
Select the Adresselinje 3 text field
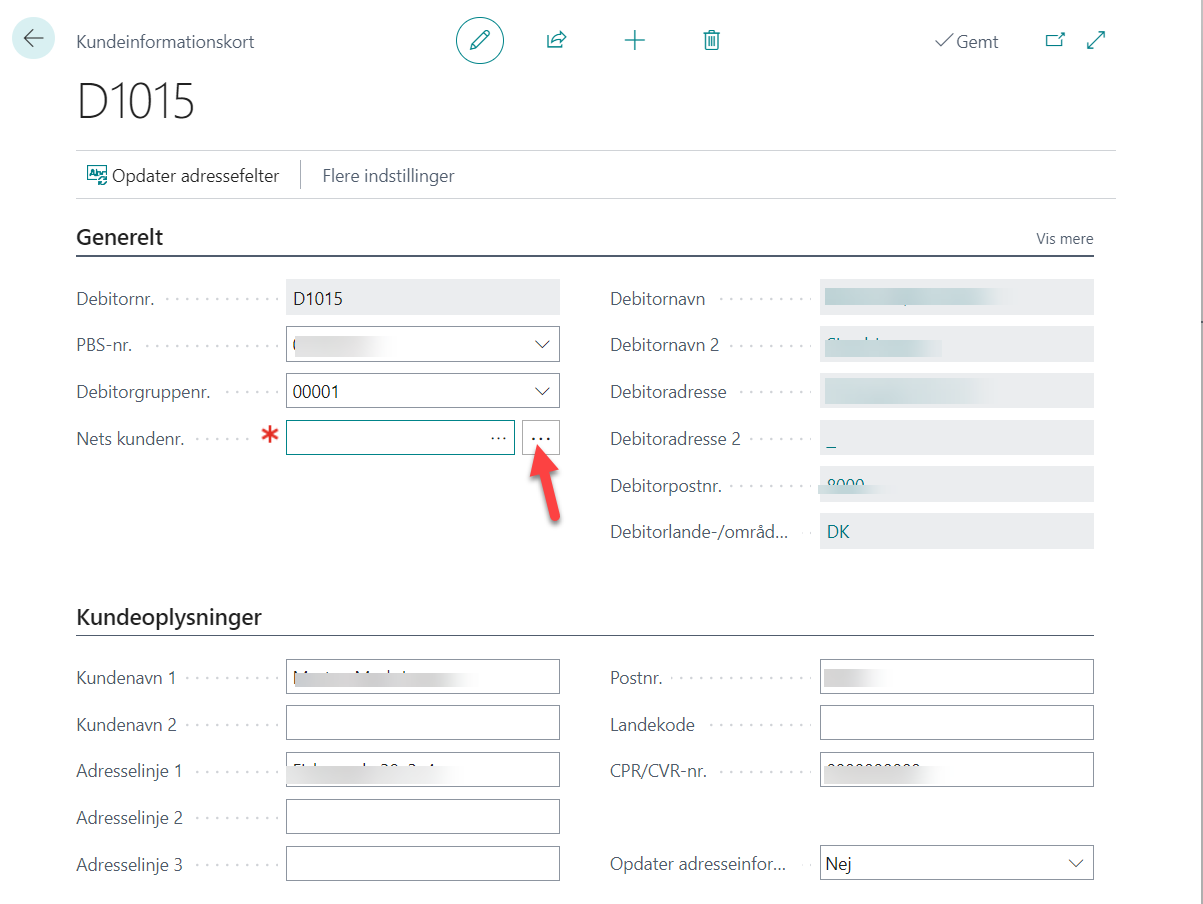point(422,863)
